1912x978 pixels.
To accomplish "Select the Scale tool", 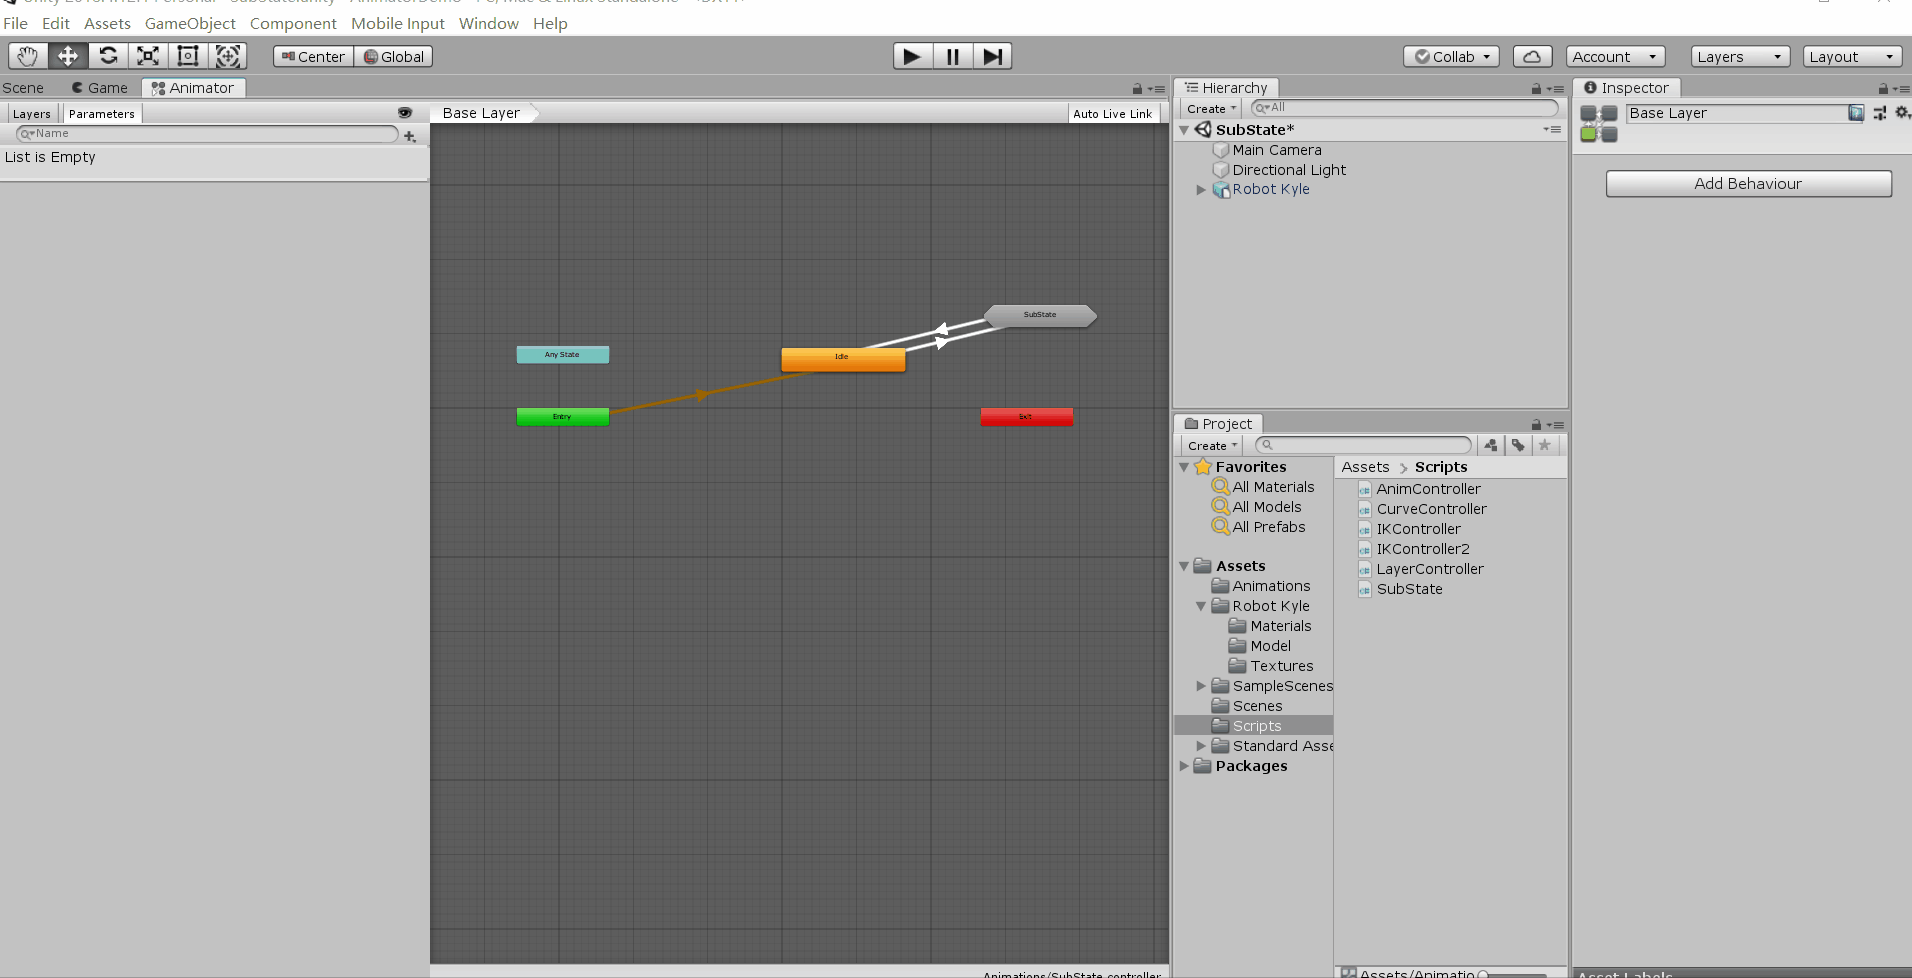I will 148,56.
